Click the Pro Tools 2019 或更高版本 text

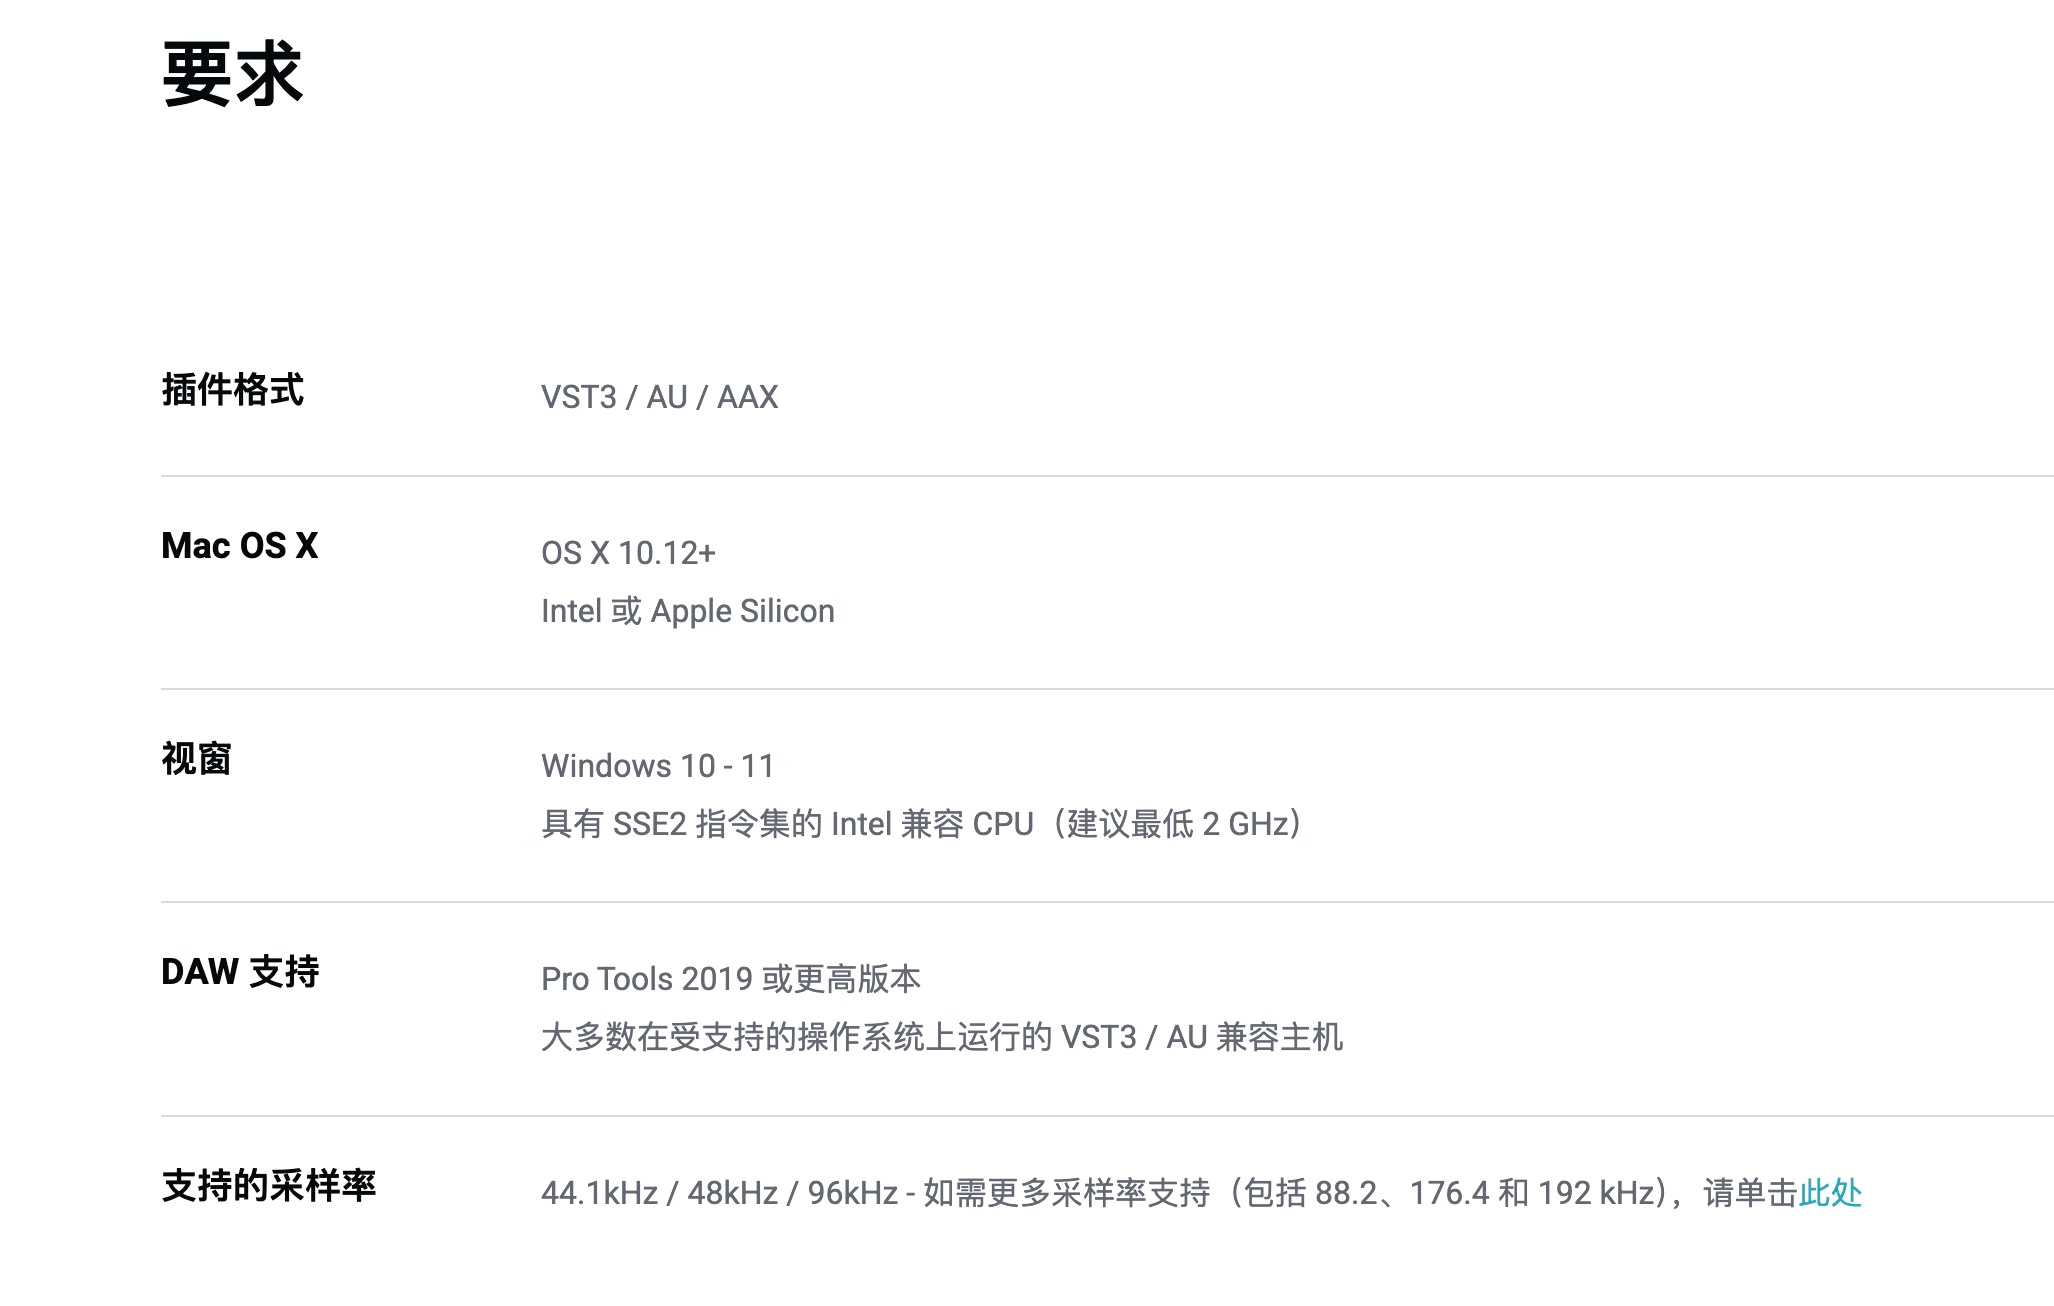(731, 979)
